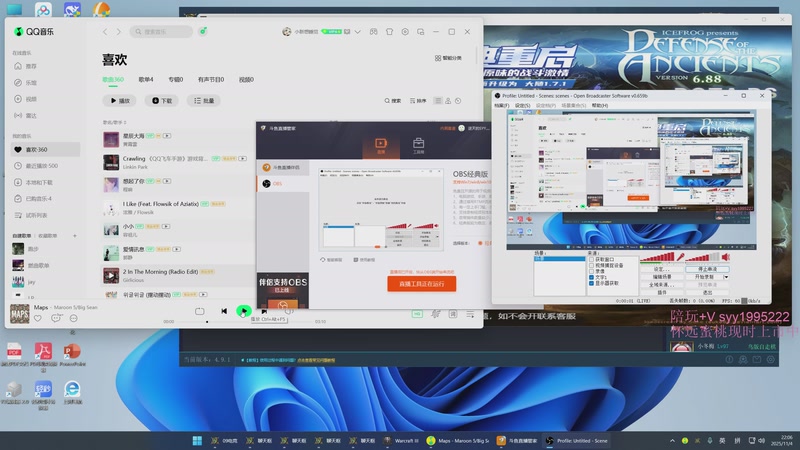Open the 帮助(H) menu in OBS

point(599,106)
